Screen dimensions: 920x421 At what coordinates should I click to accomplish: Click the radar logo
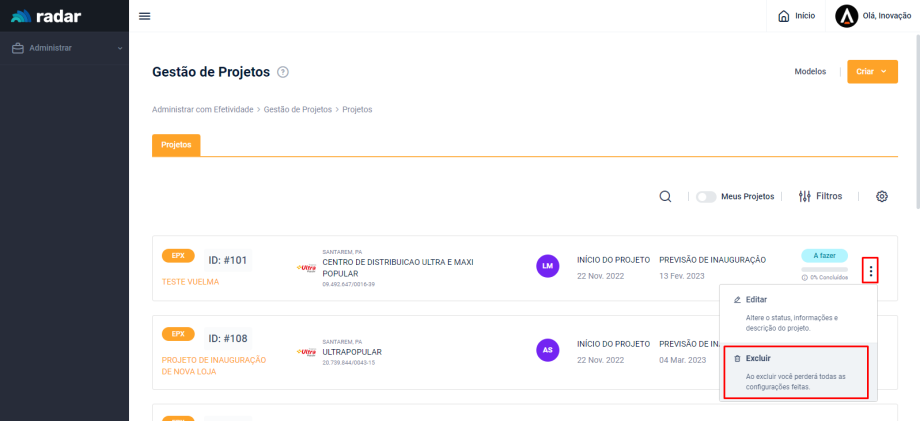[x=46, y=16]
